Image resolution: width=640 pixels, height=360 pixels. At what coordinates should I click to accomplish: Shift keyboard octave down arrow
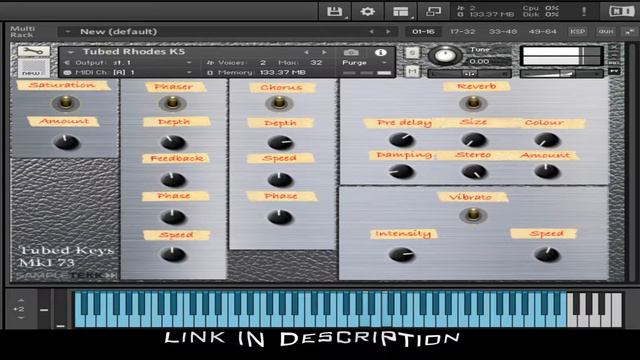21,318
